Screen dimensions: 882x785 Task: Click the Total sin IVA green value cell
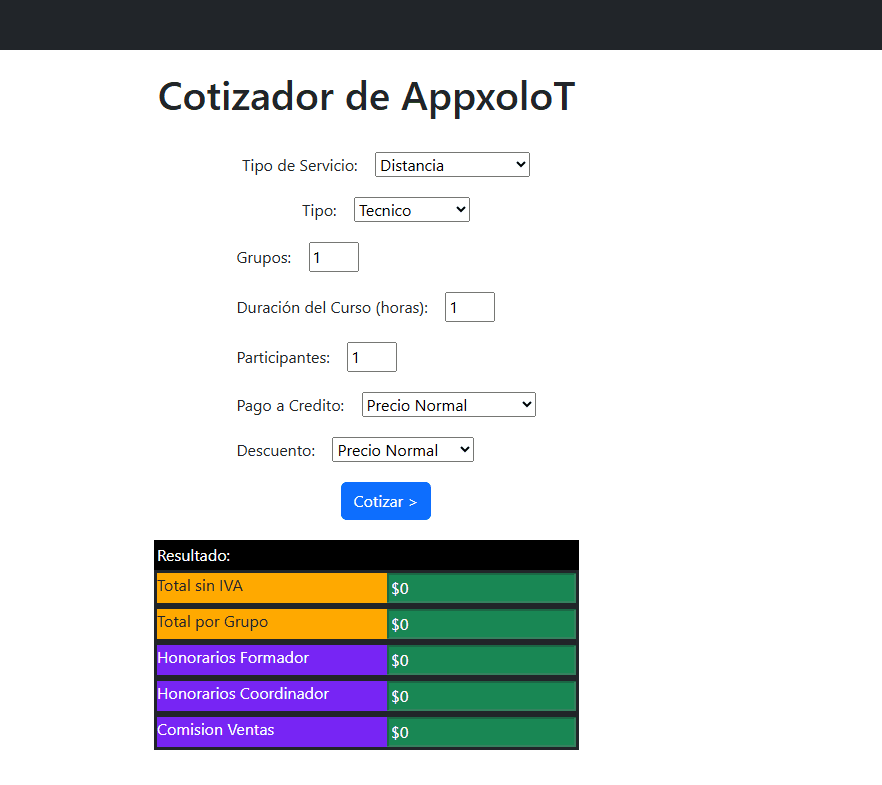[481, 588]
